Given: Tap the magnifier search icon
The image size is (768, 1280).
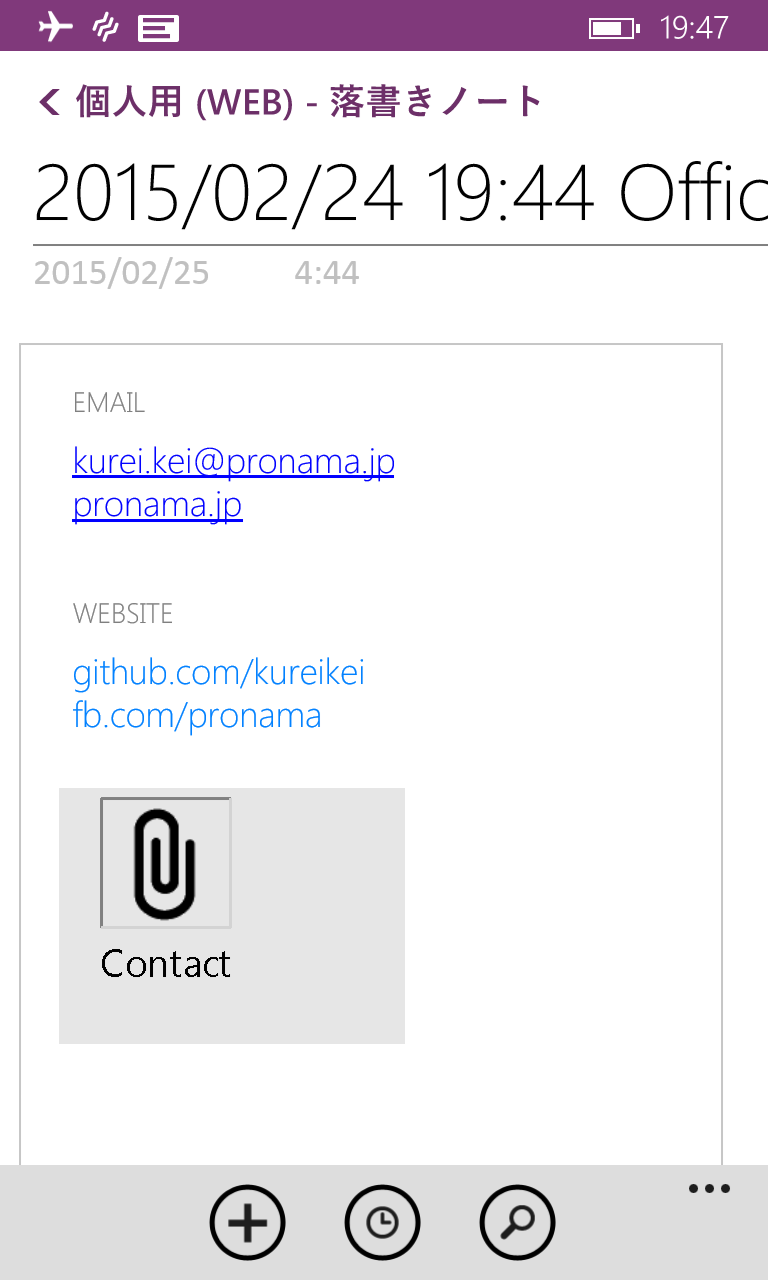Looking at the screenshot, I should tap(517, 1222).
